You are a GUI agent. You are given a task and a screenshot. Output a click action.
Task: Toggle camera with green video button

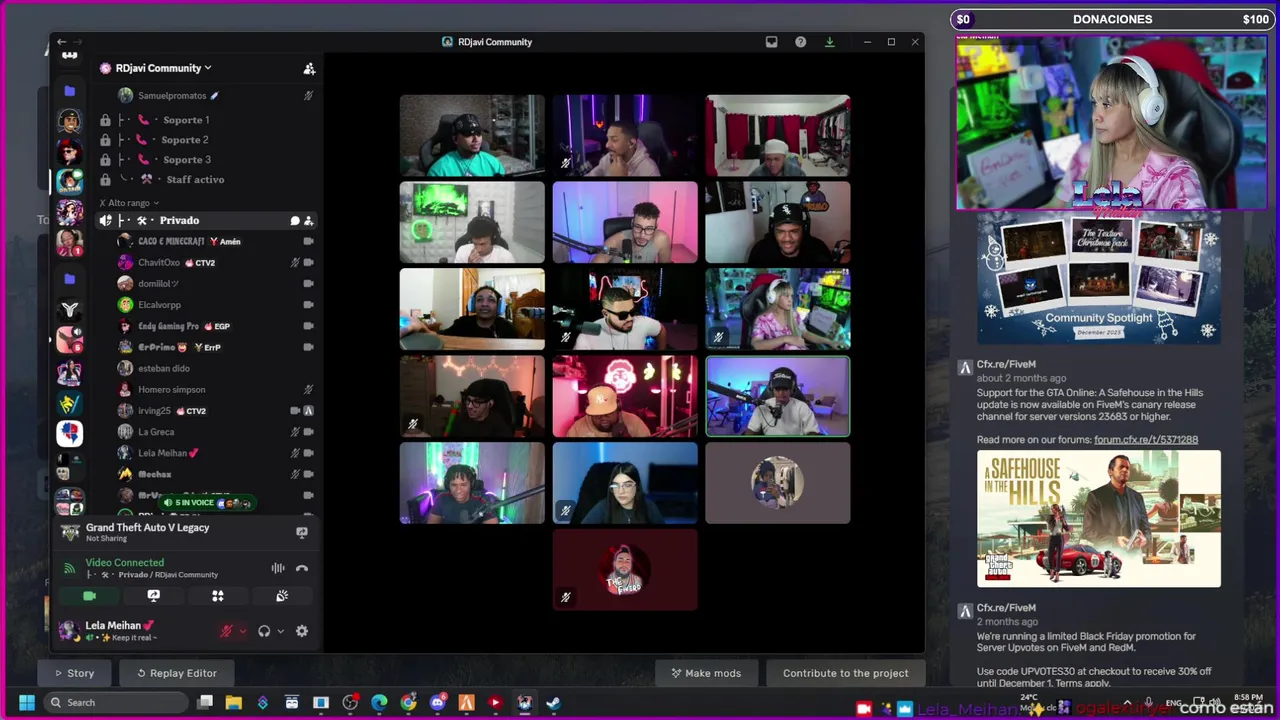(89, 595)
